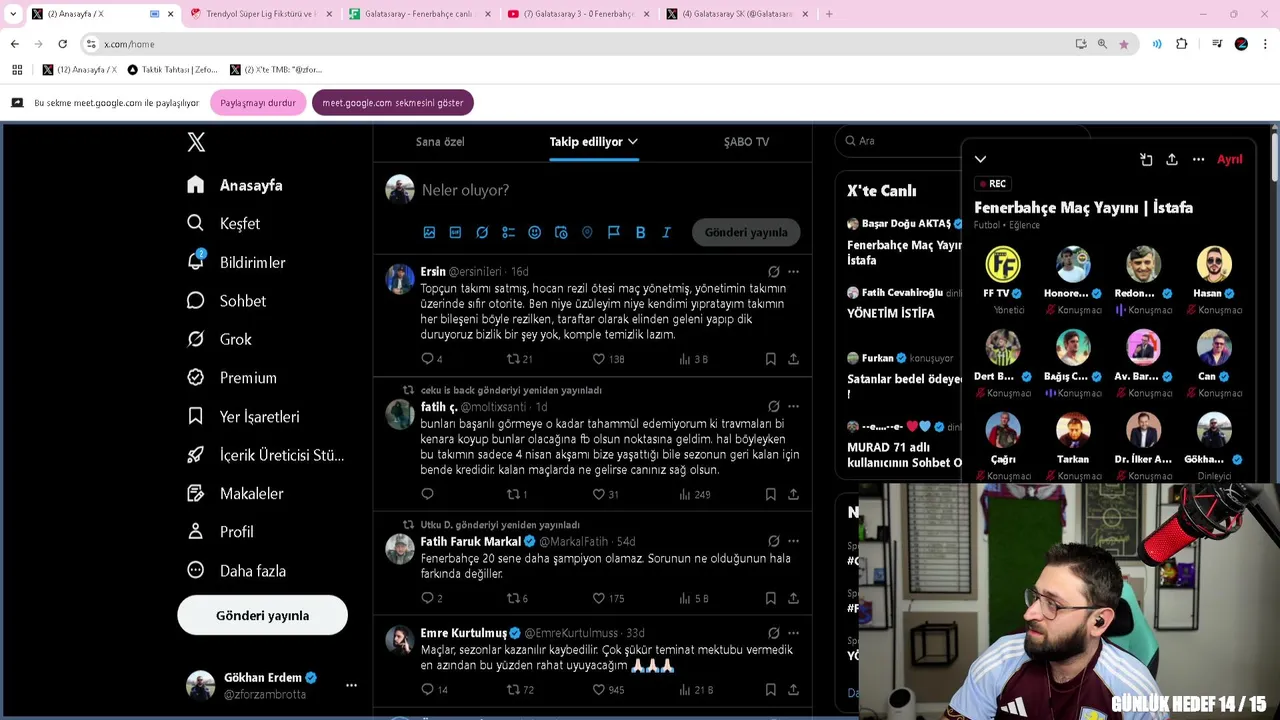Share Emre Kurtulmuş's post

point(793,690)
